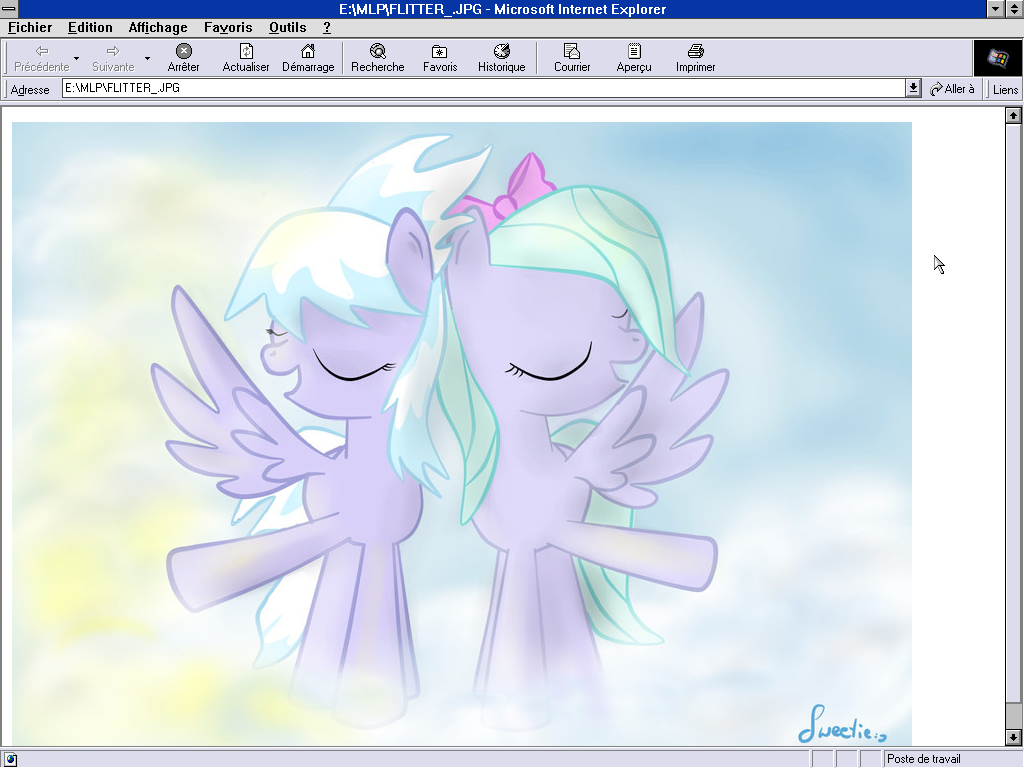Open the Courrier mail icon
The width and height of the screenshot is (1024, 768).
tap(572, 52)
